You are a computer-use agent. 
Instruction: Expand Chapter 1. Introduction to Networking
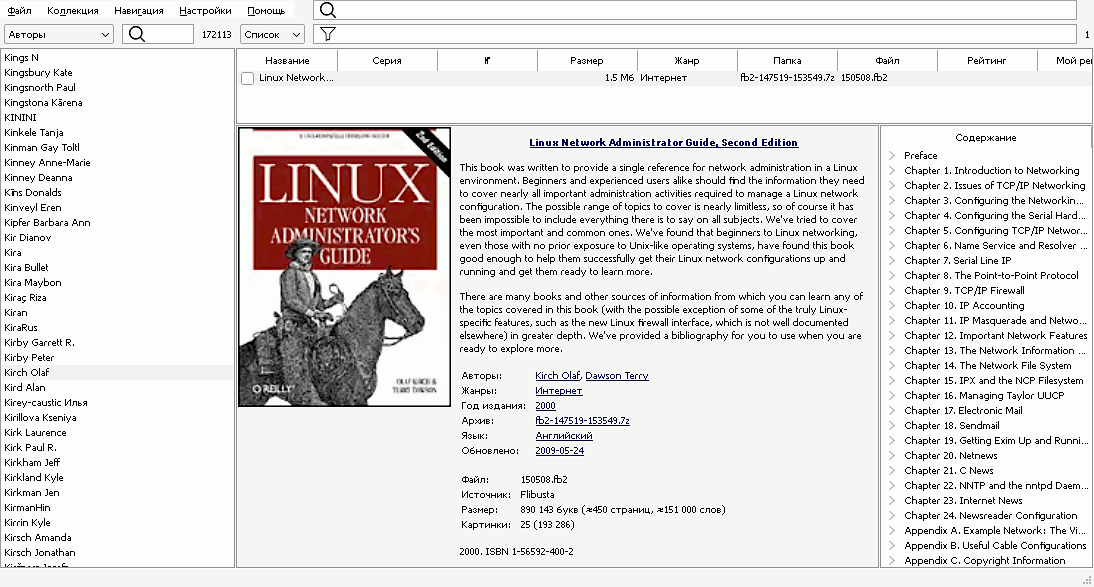coord(892,170)
